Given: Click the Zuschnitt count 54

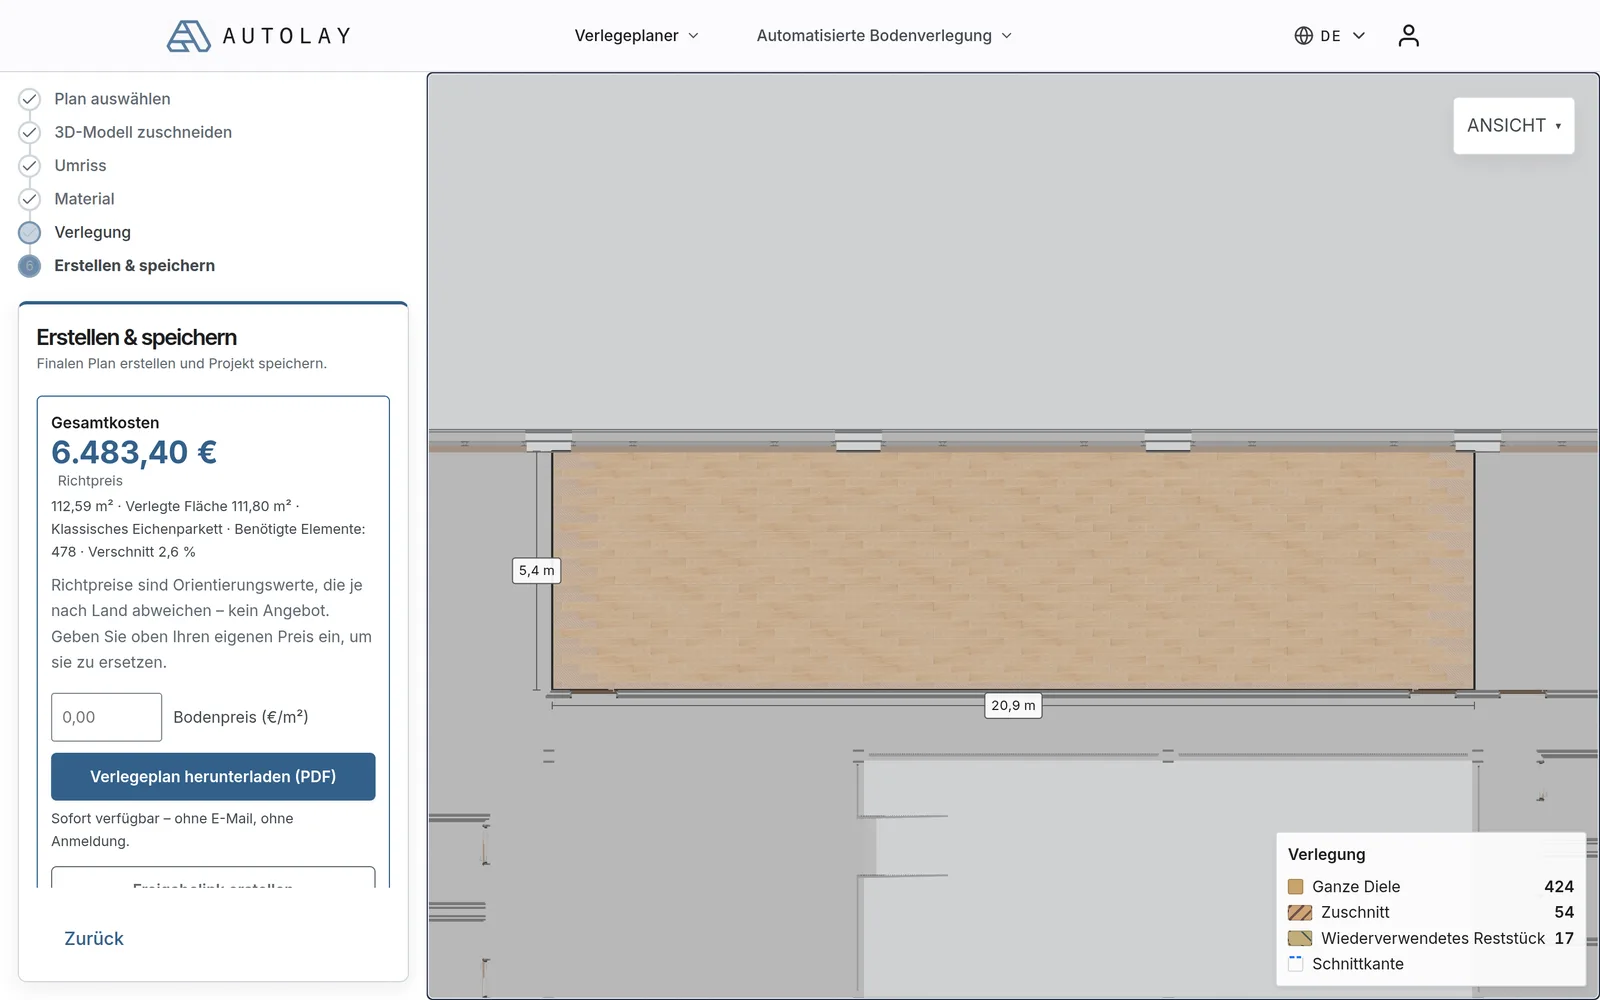Looking at the screenshot, I should tap(1564, 913).
